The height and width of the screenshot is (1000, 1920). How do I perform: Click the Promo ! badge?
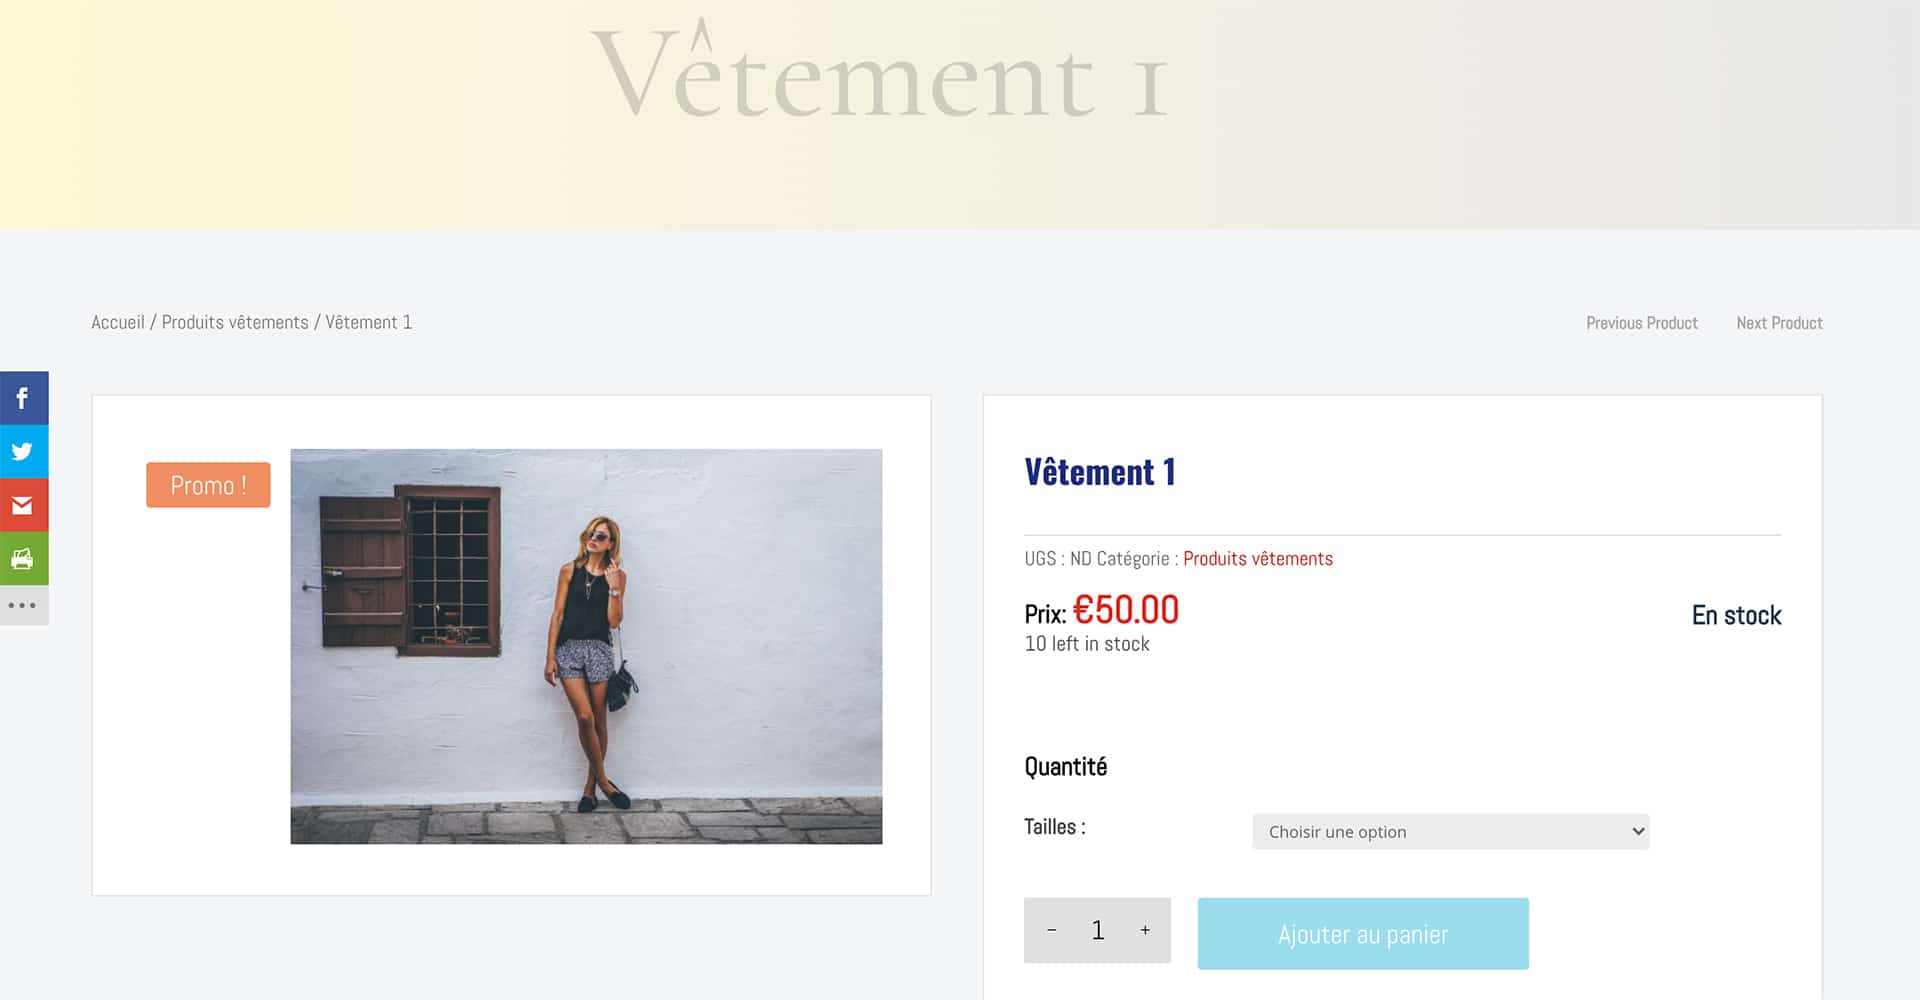(x=208, y=485)
